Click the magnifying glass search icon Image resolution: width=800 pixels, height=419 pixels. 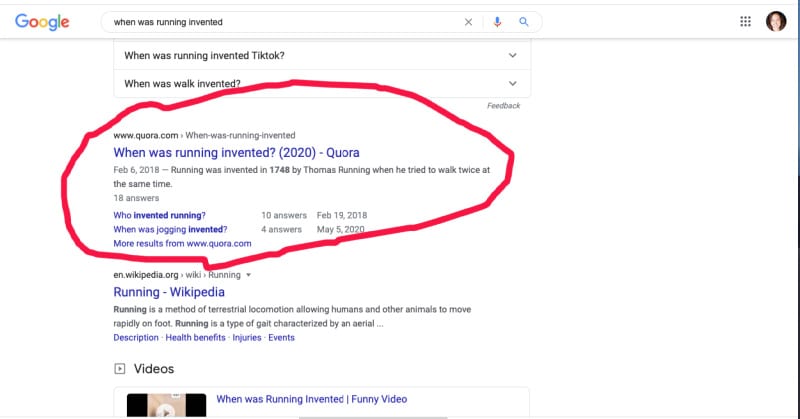[523, 22]
